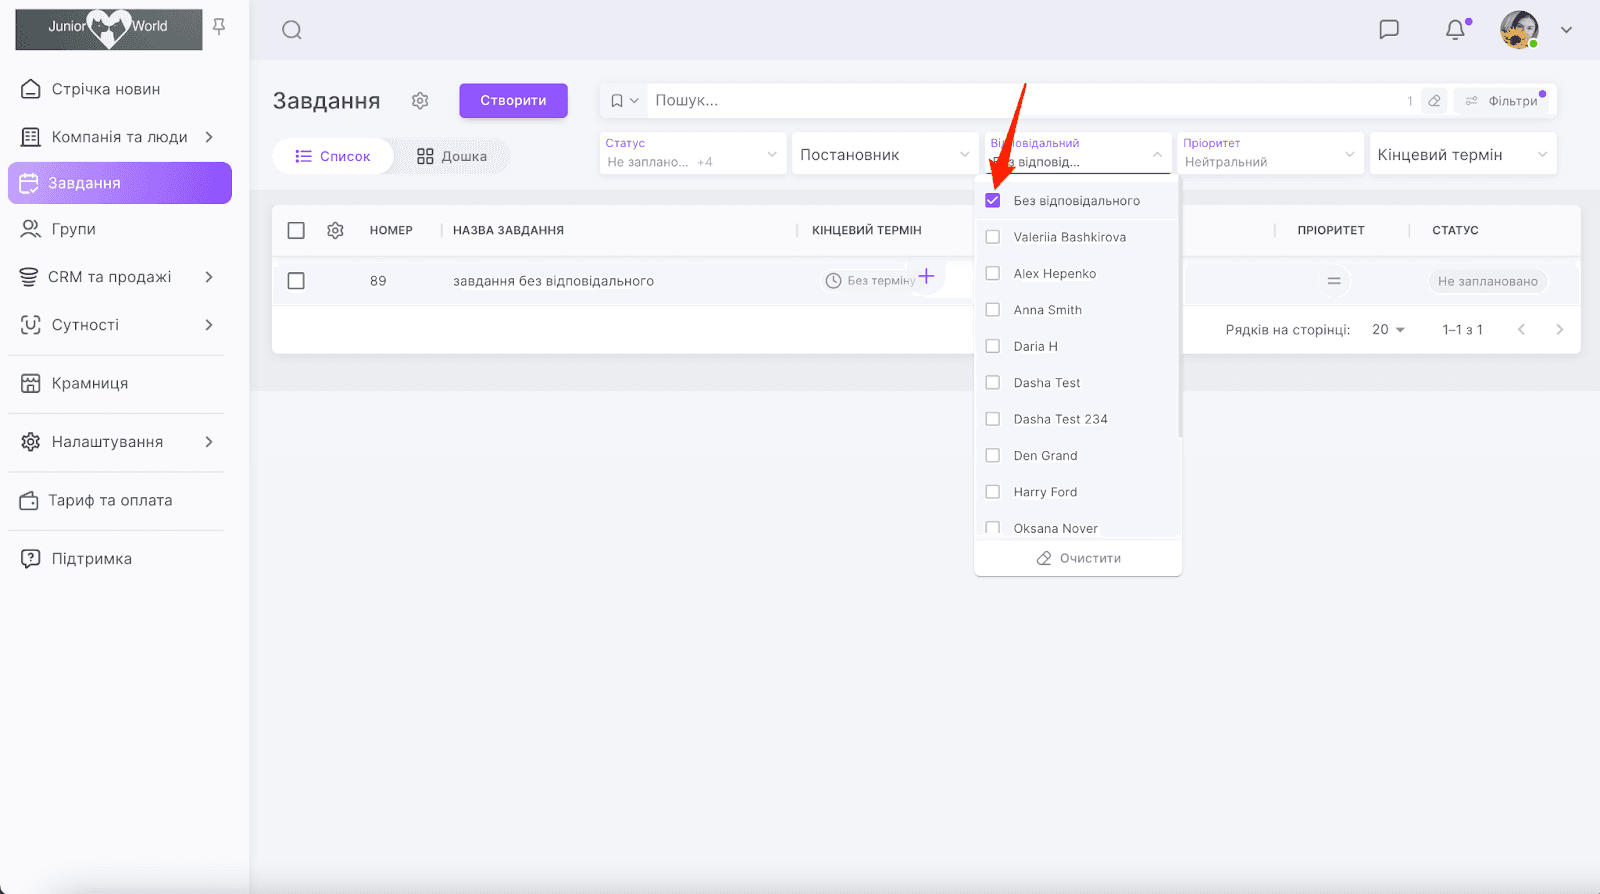Expand the Пріоритет filter dropdown
The height and width of the screenshot is (894, 1600).
(1268, 154)
